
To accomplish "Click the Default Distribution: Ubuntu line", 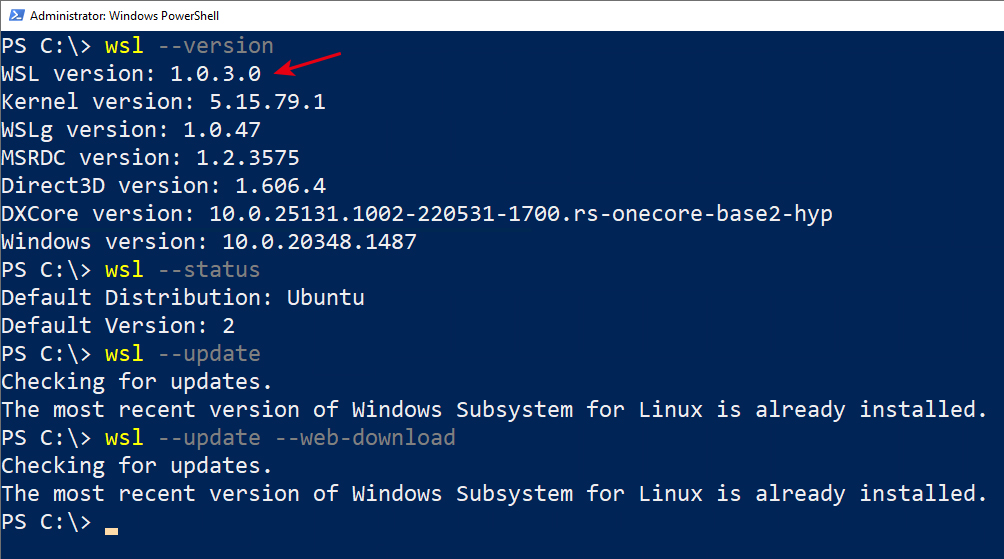I will tap(183, 298).
